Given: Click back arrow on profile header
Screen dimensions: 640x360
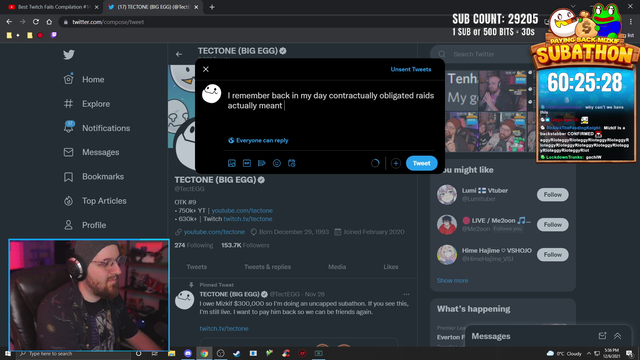Looking at the screenshot, I should pos(179,54).
